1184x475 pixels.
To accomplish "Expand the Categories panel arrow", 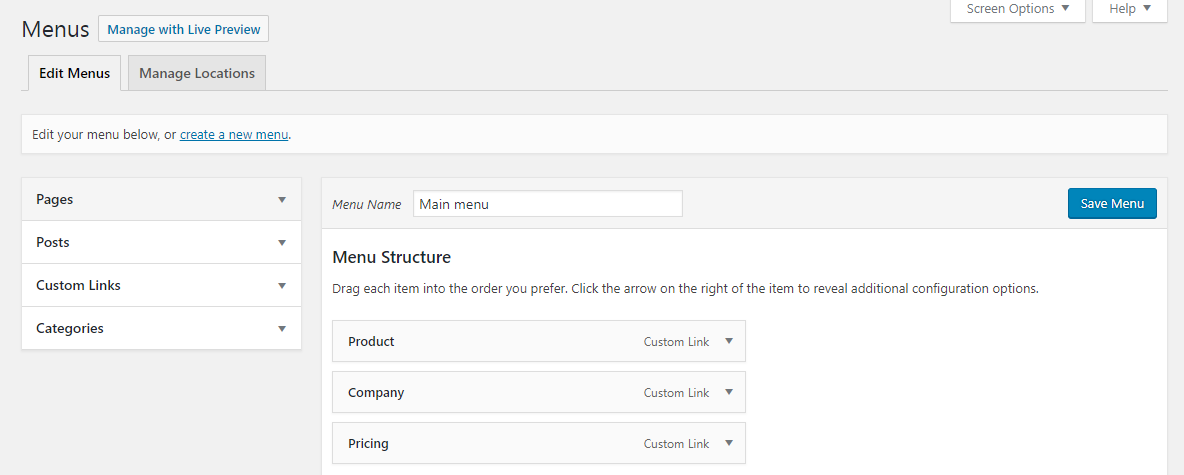I will coord(282,329).
